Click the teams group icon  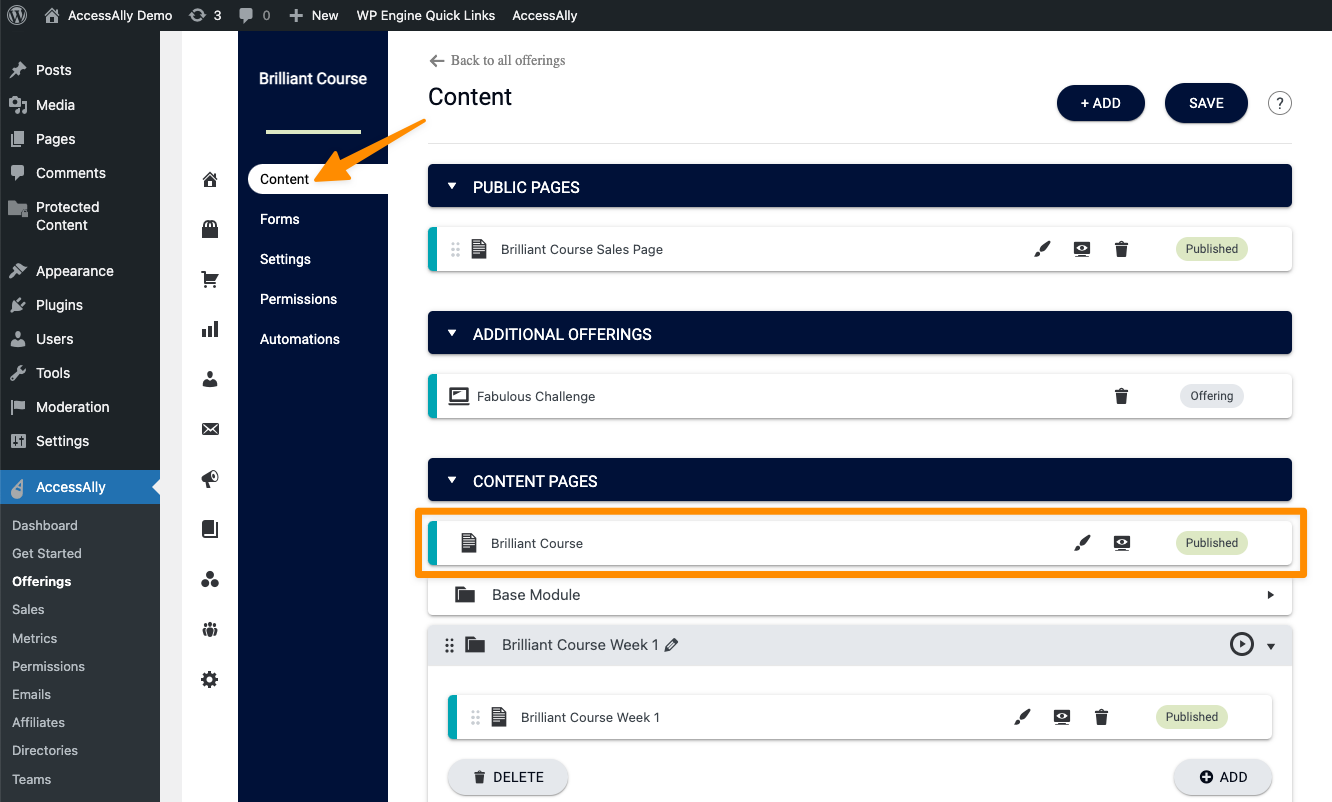tap(210, 629)
